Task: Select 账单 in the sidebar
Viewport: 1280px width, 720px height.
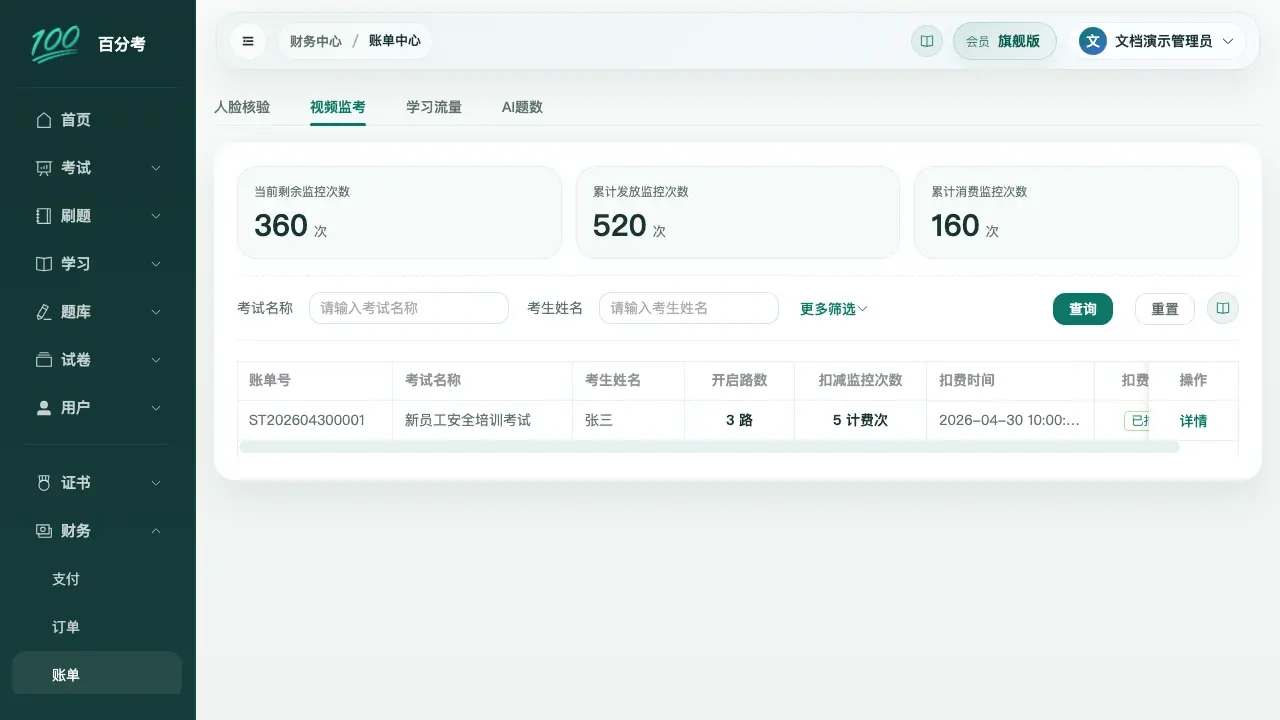Action: click(x=97, y=675)
